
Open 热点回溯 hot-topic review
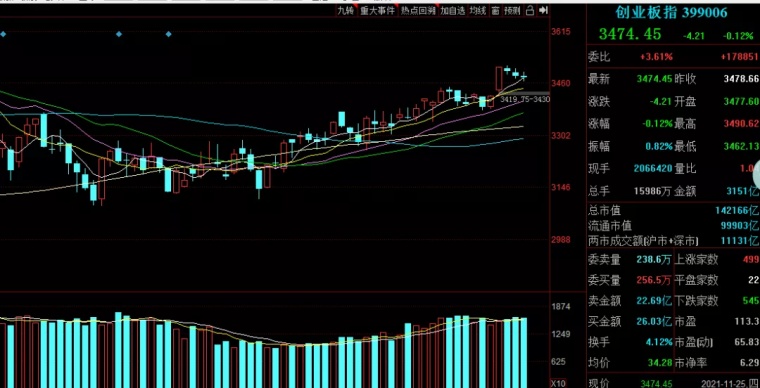pos(418,11)
